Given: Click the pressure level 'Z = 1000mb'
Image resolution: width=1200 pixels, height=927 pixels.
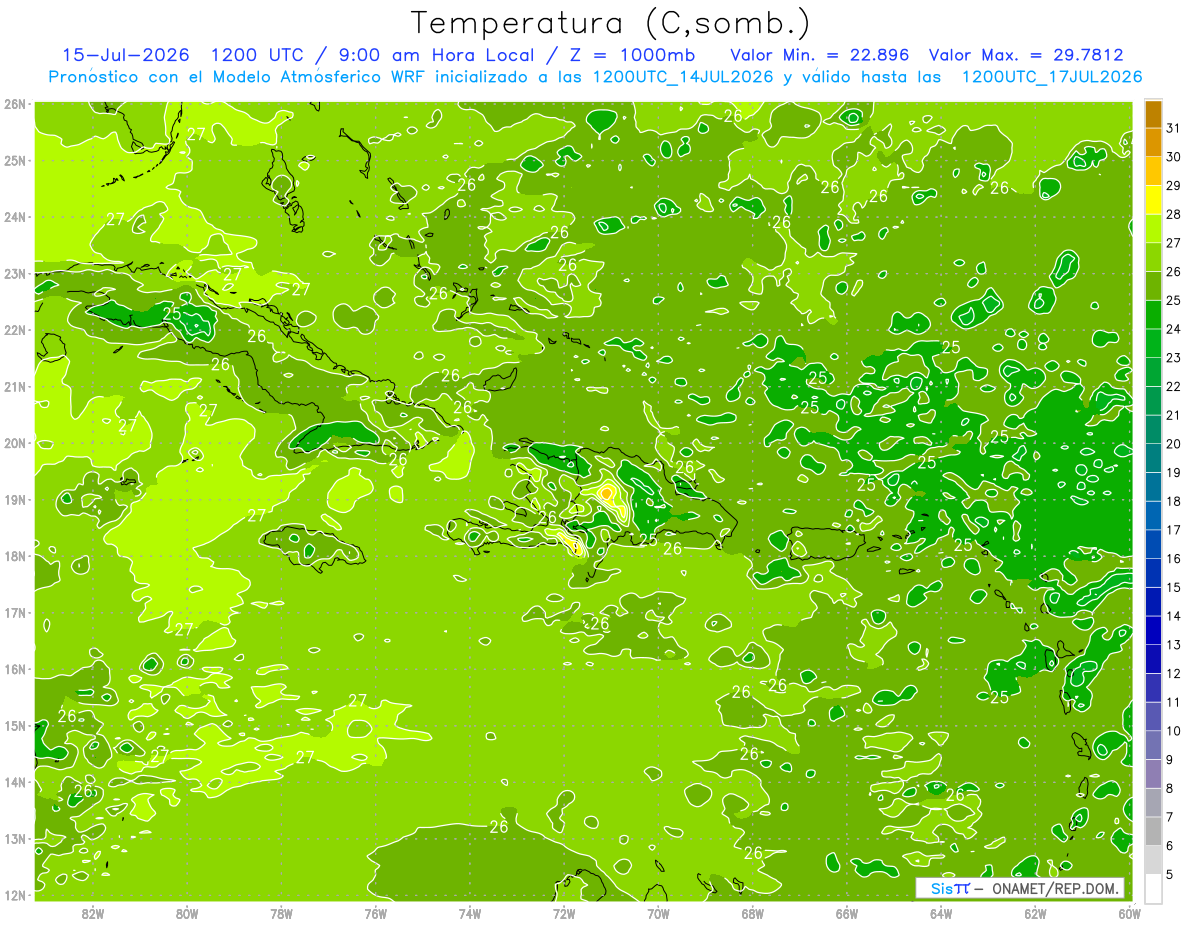Looking at the screenshot, I should click(631, 55).
